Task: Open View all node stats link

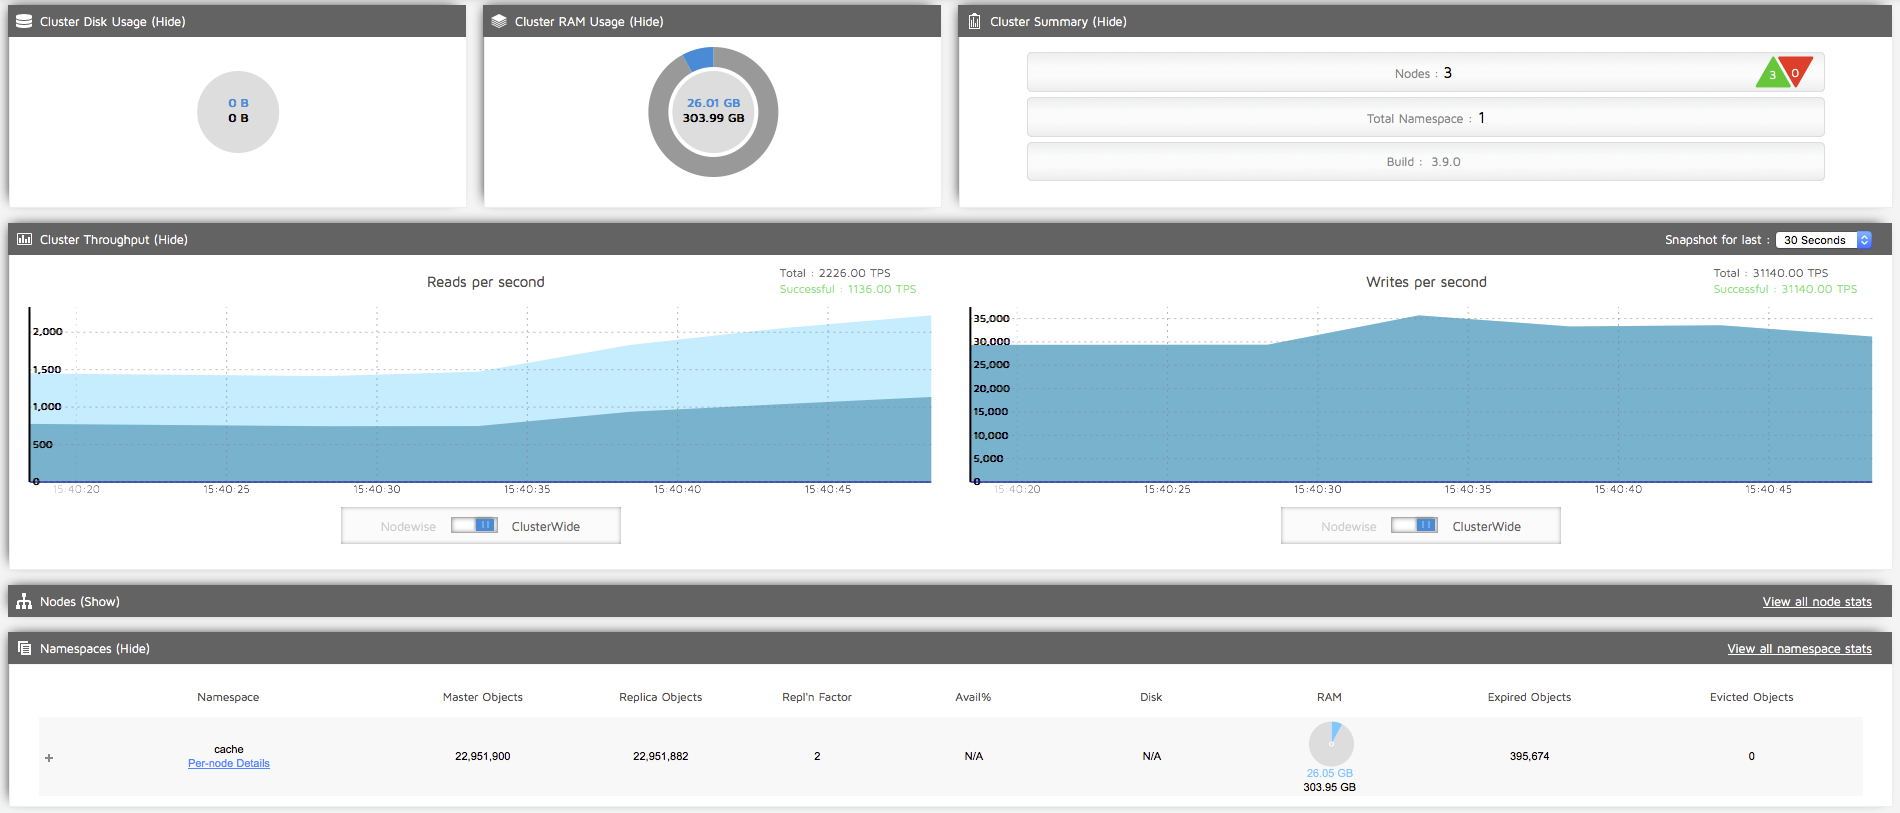Action: tap(1817, 601)
